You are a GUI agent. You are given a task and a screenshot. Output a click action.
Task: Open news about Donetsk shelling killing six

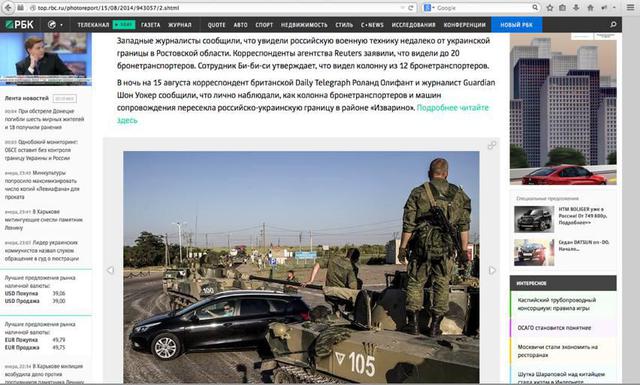[44, 119]
